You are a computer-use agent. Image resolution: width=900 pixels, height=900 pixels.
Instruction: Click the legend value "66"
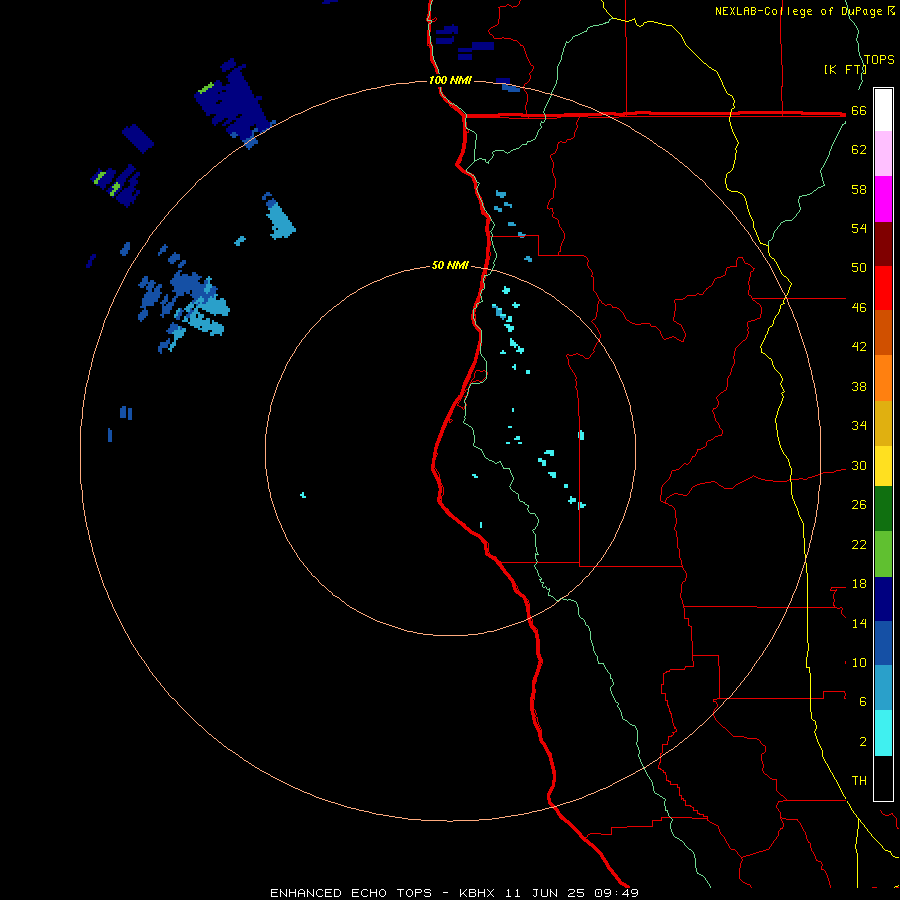(859, 111)
